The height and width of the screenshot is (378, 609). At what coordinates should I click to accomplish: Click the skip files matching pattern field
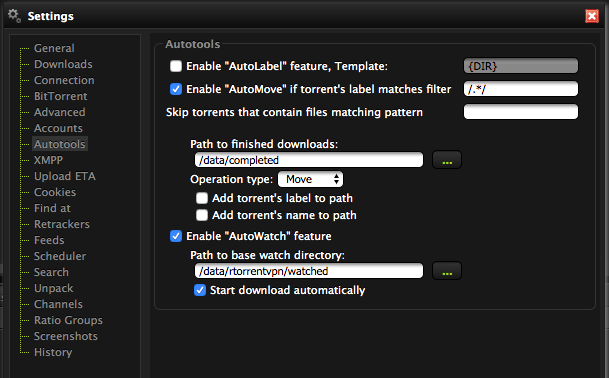521,112
